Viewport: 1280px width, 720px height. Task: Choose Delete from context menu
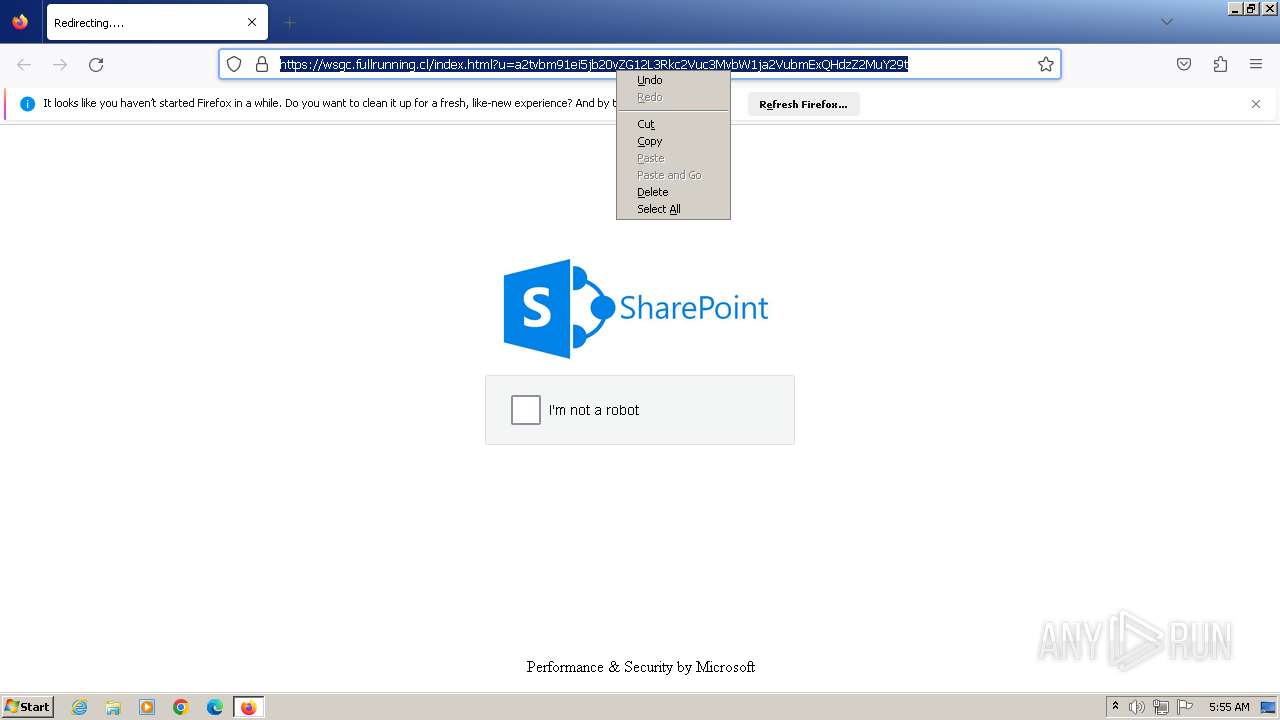673,192
